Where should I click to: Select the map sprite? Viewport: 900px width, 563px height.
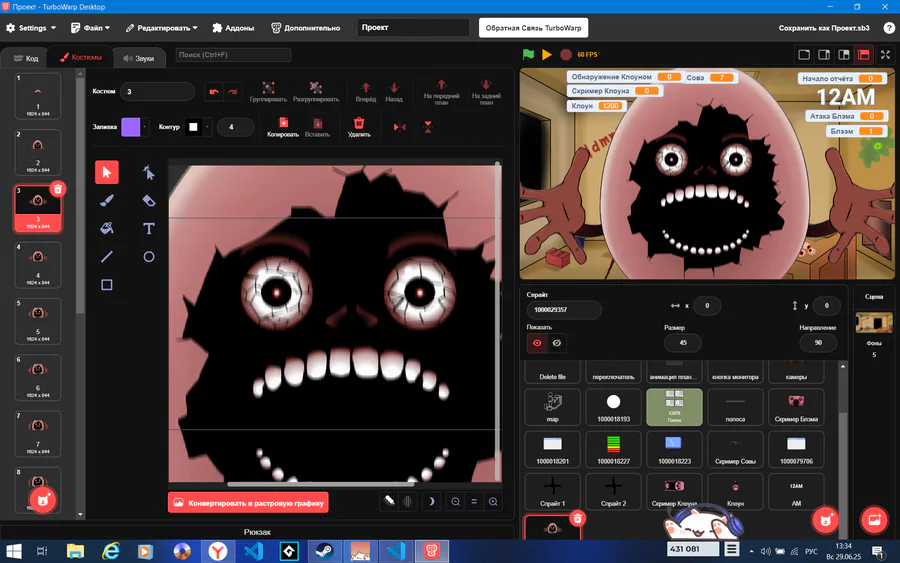(x=552, y=407)
